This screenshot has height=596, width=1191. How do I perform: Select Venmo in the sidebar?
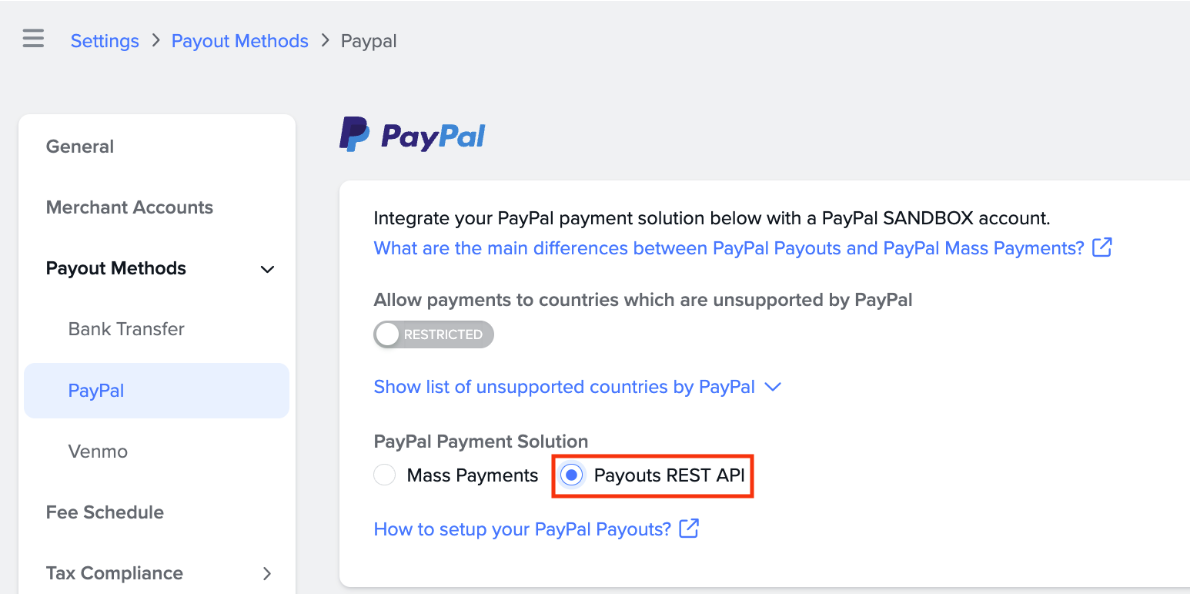point(98,451)
